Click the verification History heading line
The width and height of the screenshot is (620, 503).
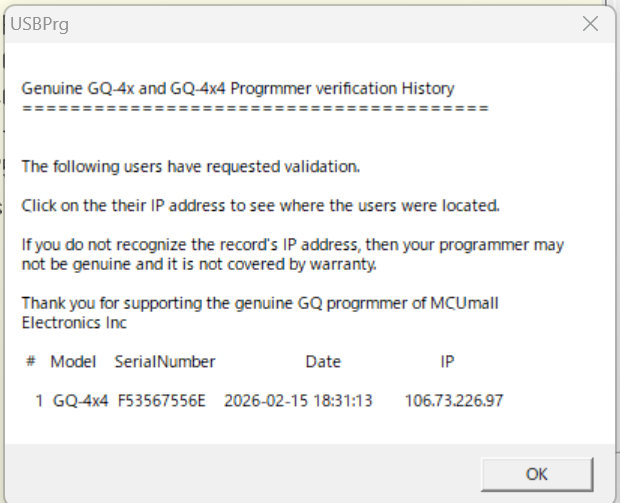click(238, 88)
